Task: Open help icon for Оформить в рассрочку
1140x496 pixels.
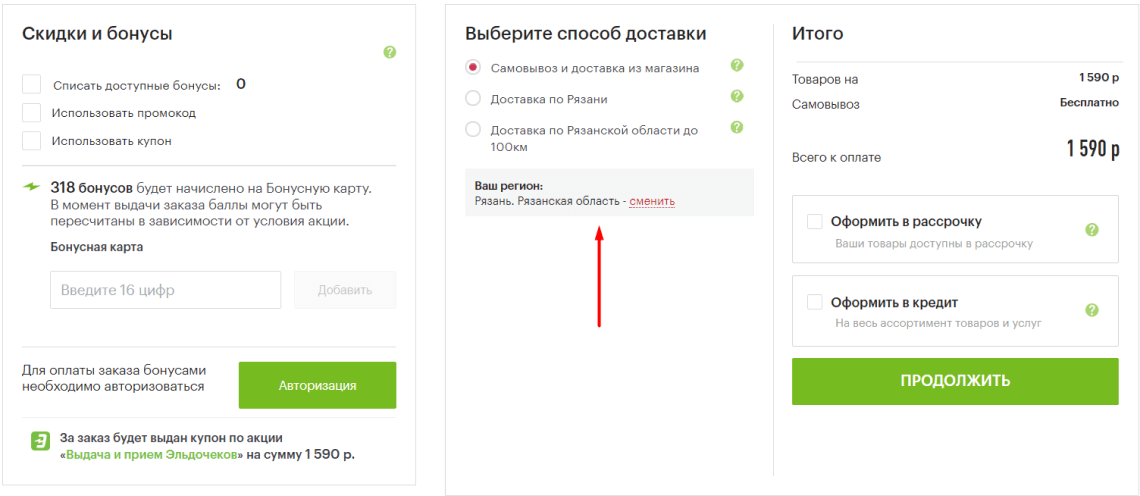Action: point(1091,230)
